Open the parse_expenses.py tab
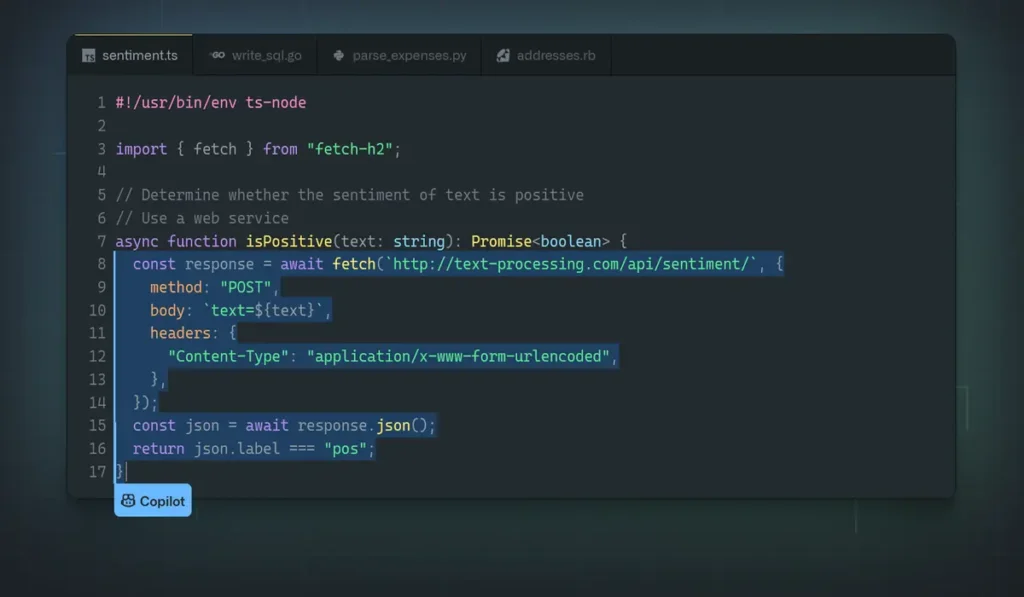The image size is (1024, 597). tap(400, 56)
